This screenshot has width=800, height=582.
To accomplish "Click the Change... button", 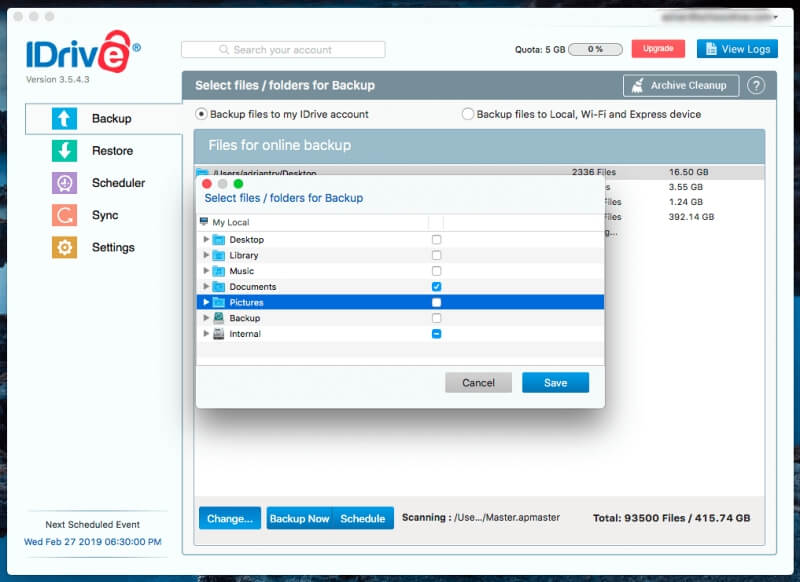I will pos(230,518).
